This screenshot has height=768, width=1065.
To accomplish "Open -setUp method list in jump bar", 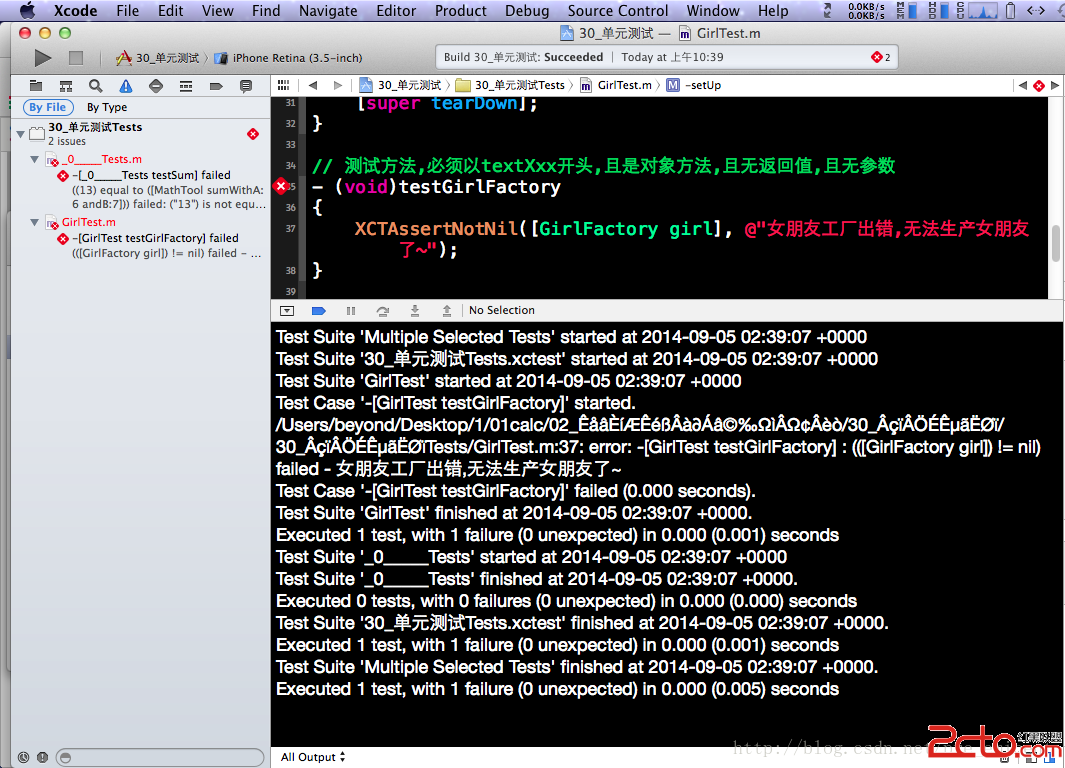I will (693, 85).
